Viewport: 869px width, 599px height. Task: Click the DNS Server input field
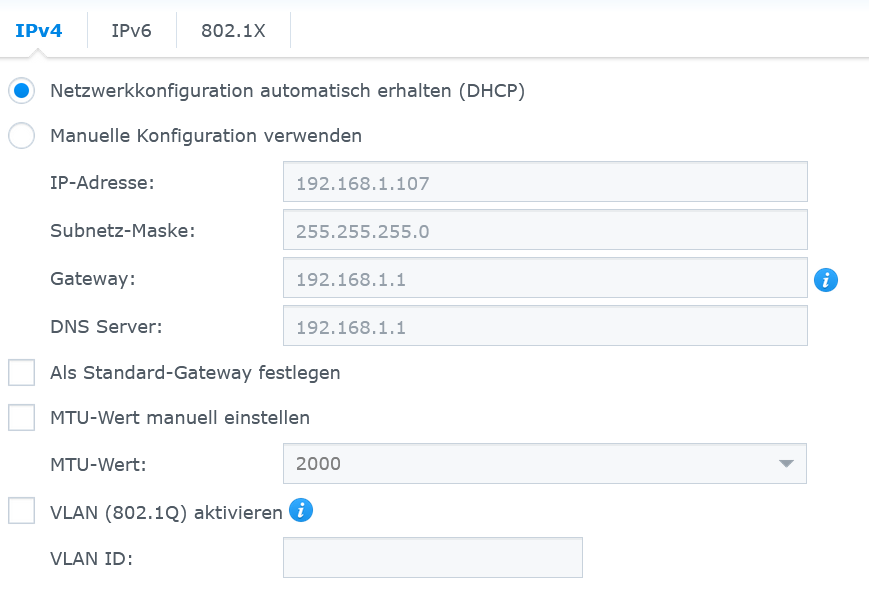tap(545, 327)
